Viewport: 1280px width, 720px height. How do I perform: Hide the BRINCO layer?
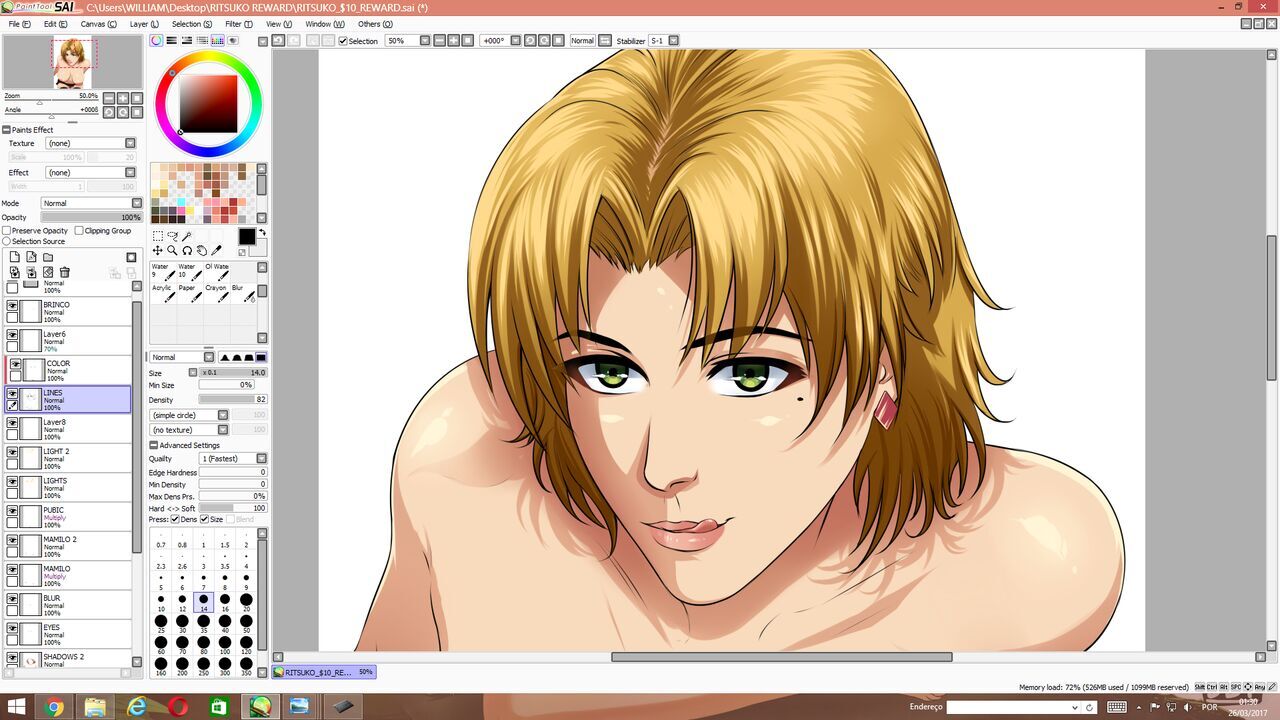[x=12, y=306]
